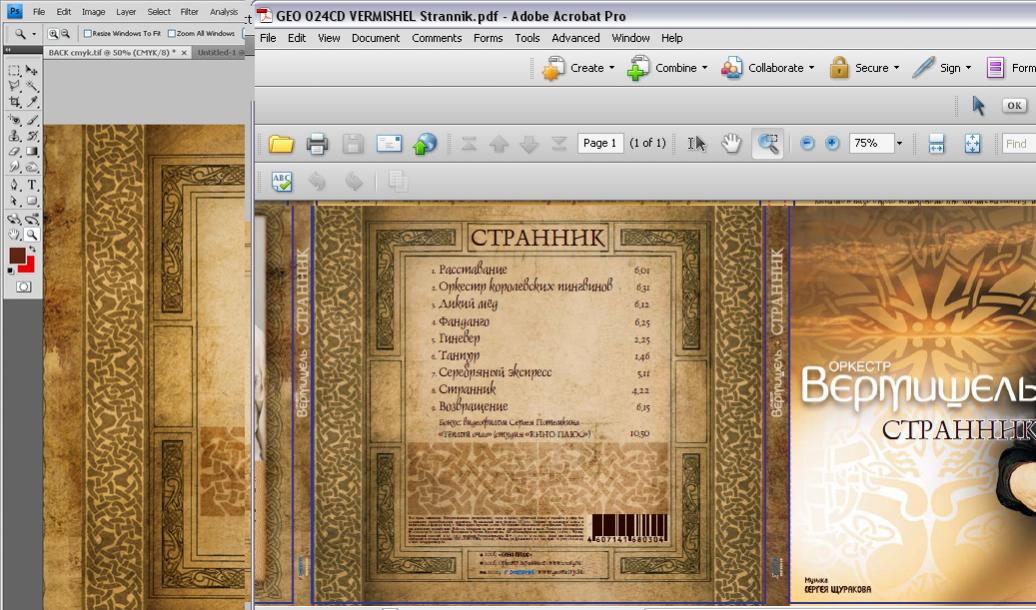Open Photoshop's Image menu
Image resolution: width=1036 pixels, height=610 pixels.
pos(93,12)
